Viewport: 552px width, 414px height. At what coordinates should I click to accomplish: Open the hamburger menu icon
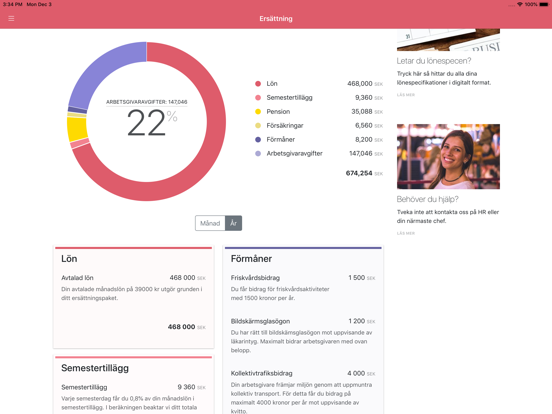point(11,18)
